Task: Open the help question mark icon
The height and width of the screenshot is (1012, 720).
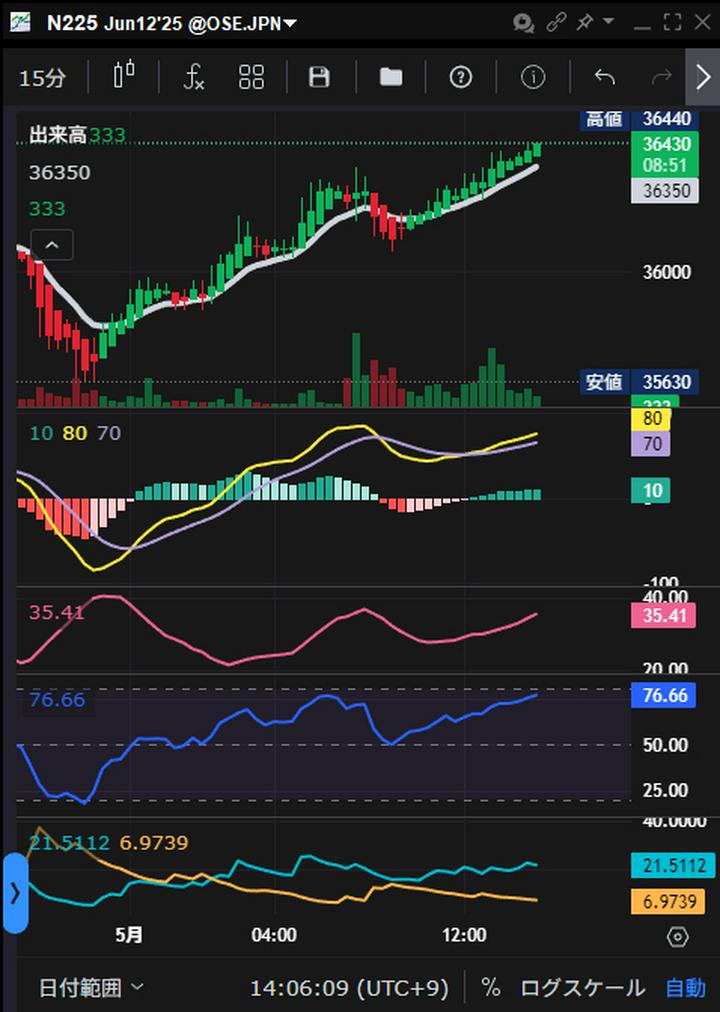Action: (460, 77)
